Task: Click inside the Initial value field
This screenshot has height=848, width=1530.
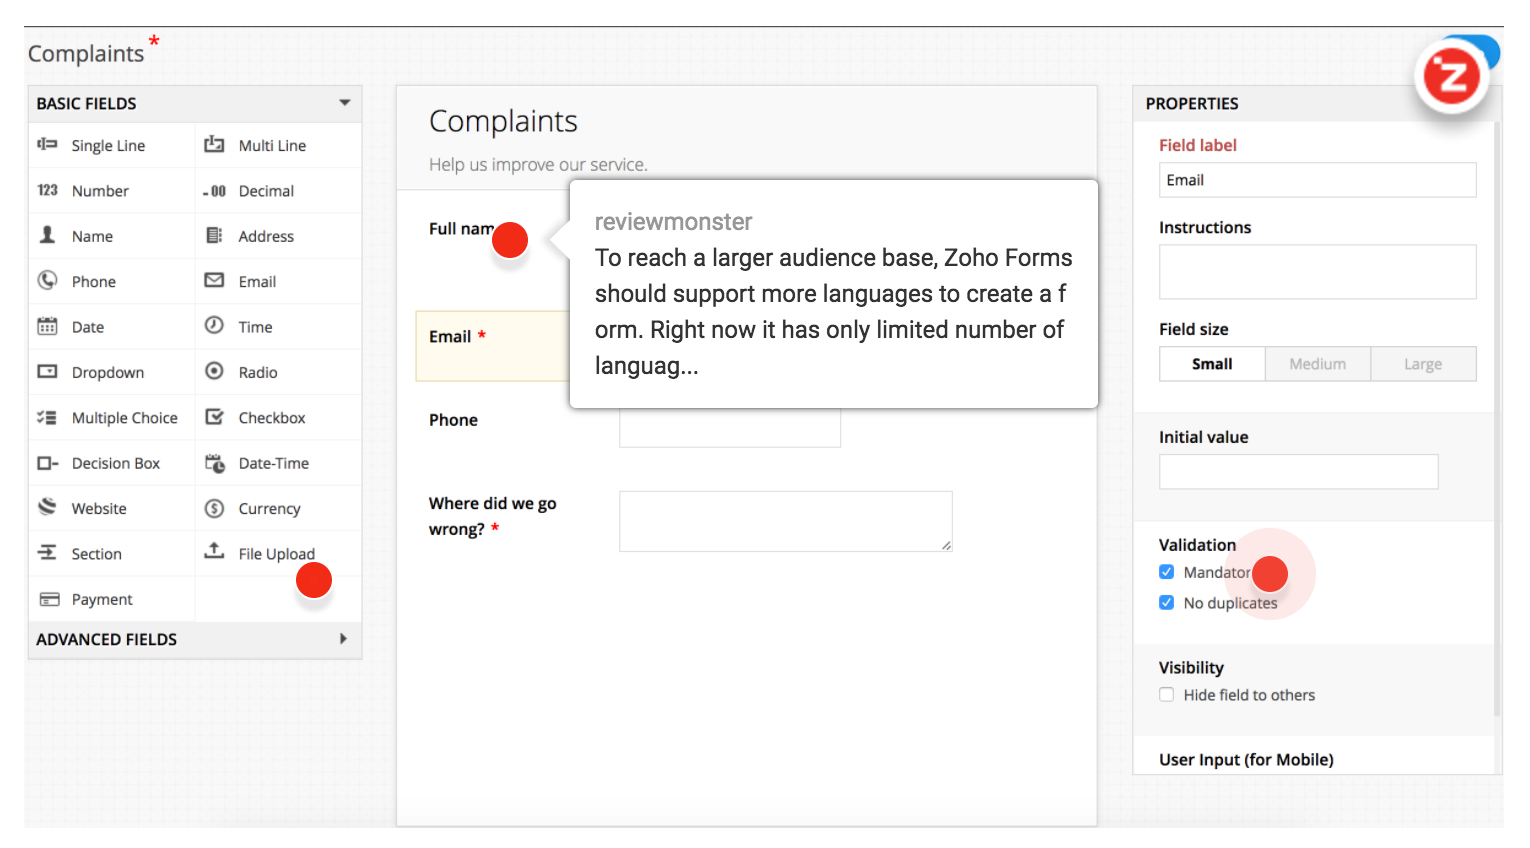Action: pyautogui.click(x=1297, y=471)
